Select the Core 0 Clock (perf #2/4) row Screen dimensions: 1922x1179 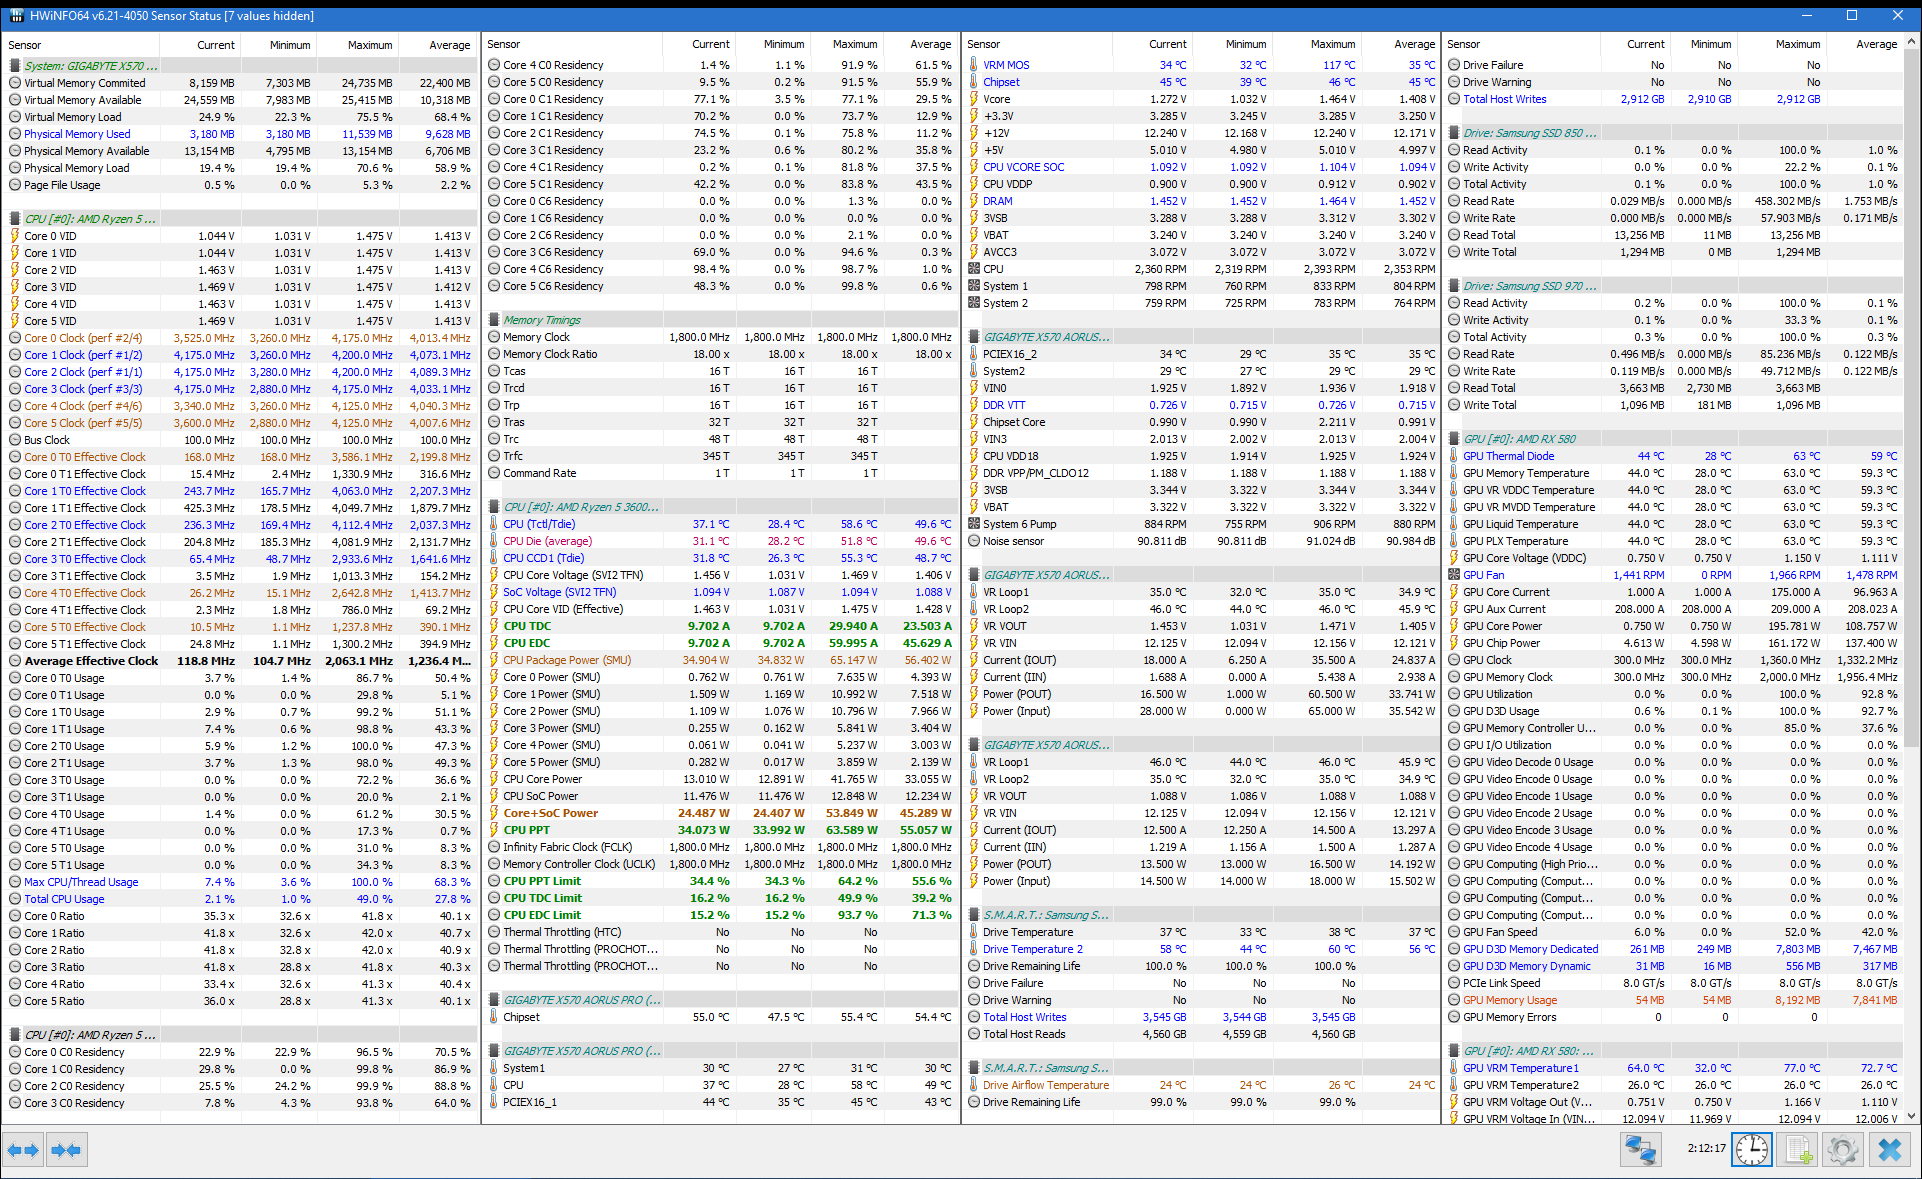(240, 338)
